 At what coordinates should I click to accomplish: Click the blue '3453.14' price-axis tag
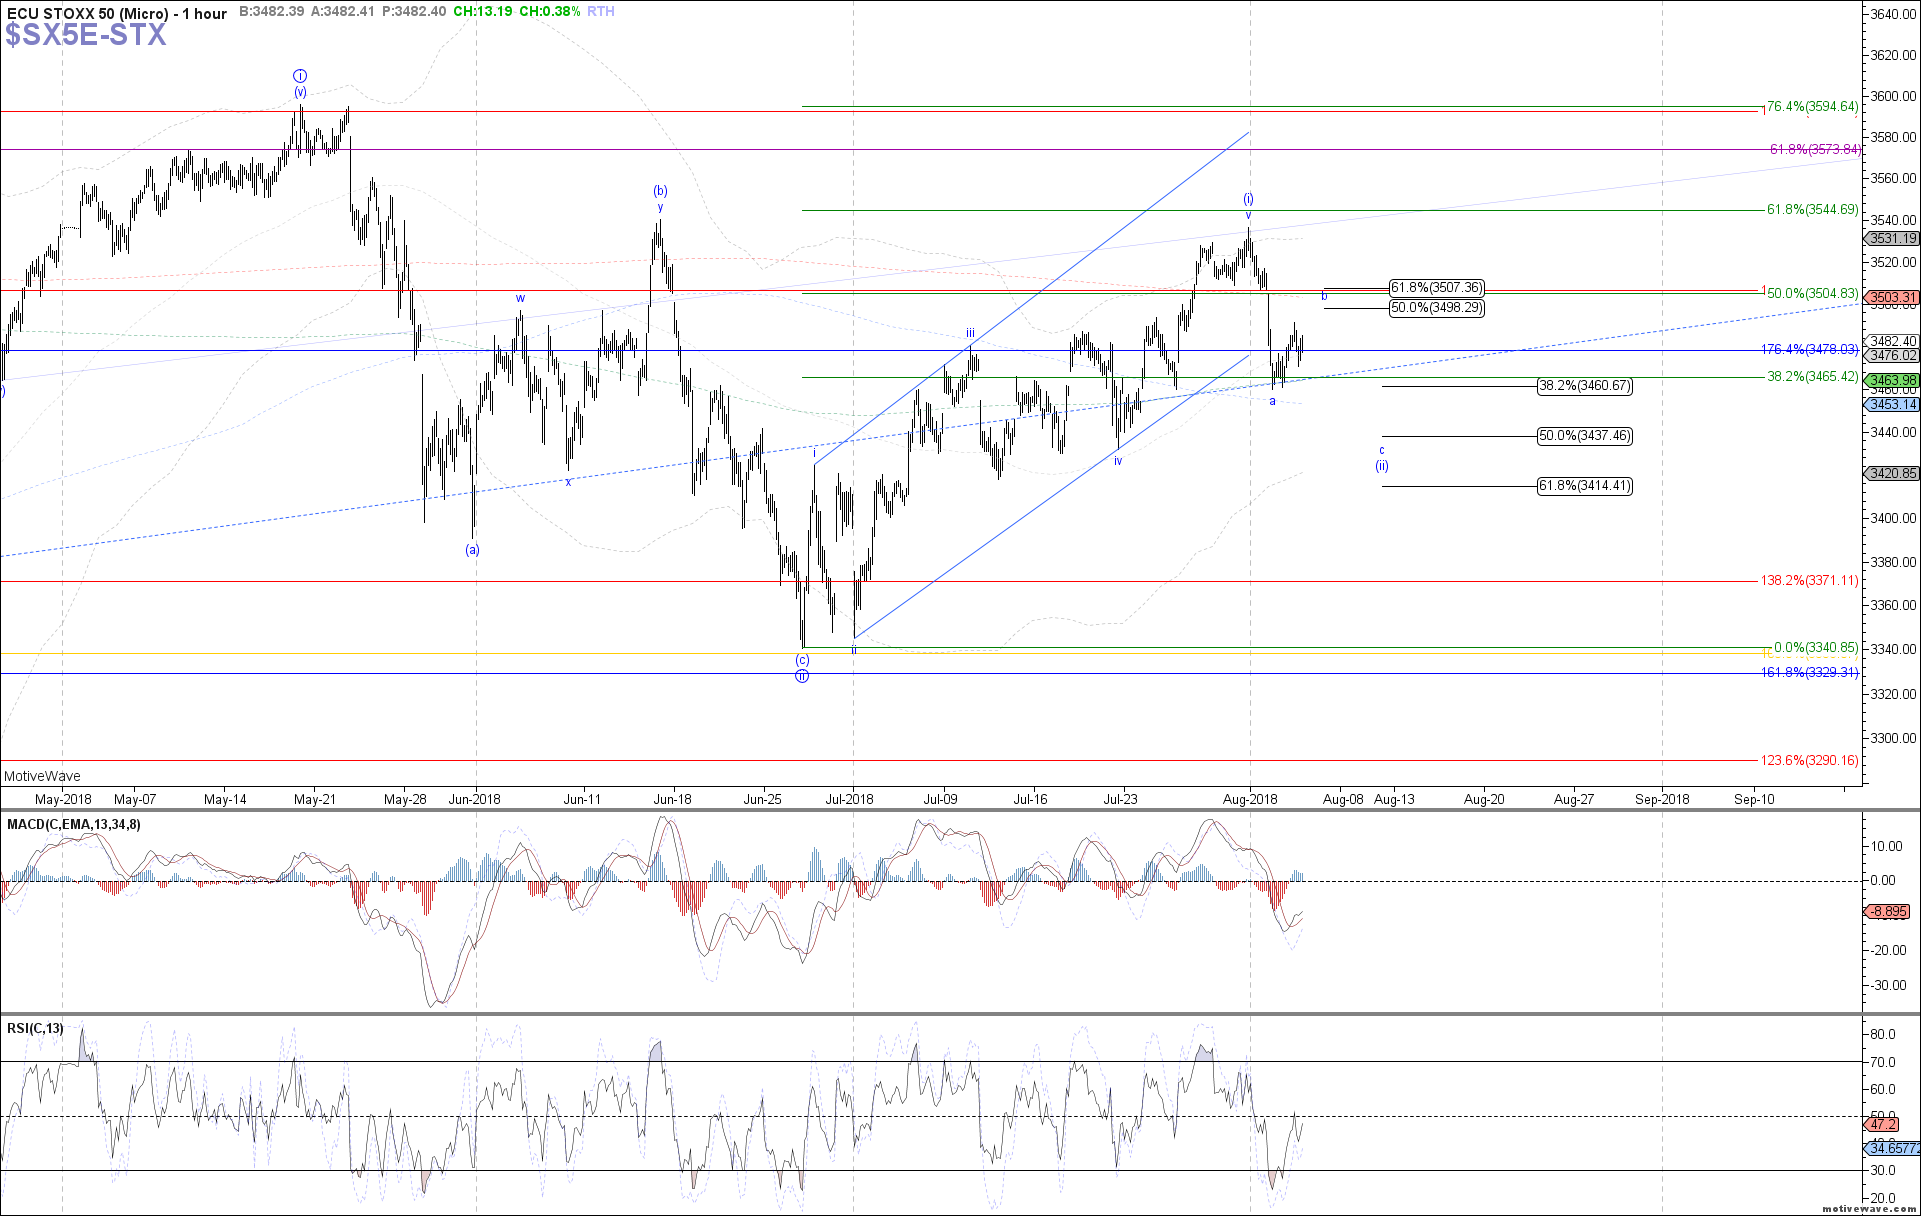tap(1892, 405)
